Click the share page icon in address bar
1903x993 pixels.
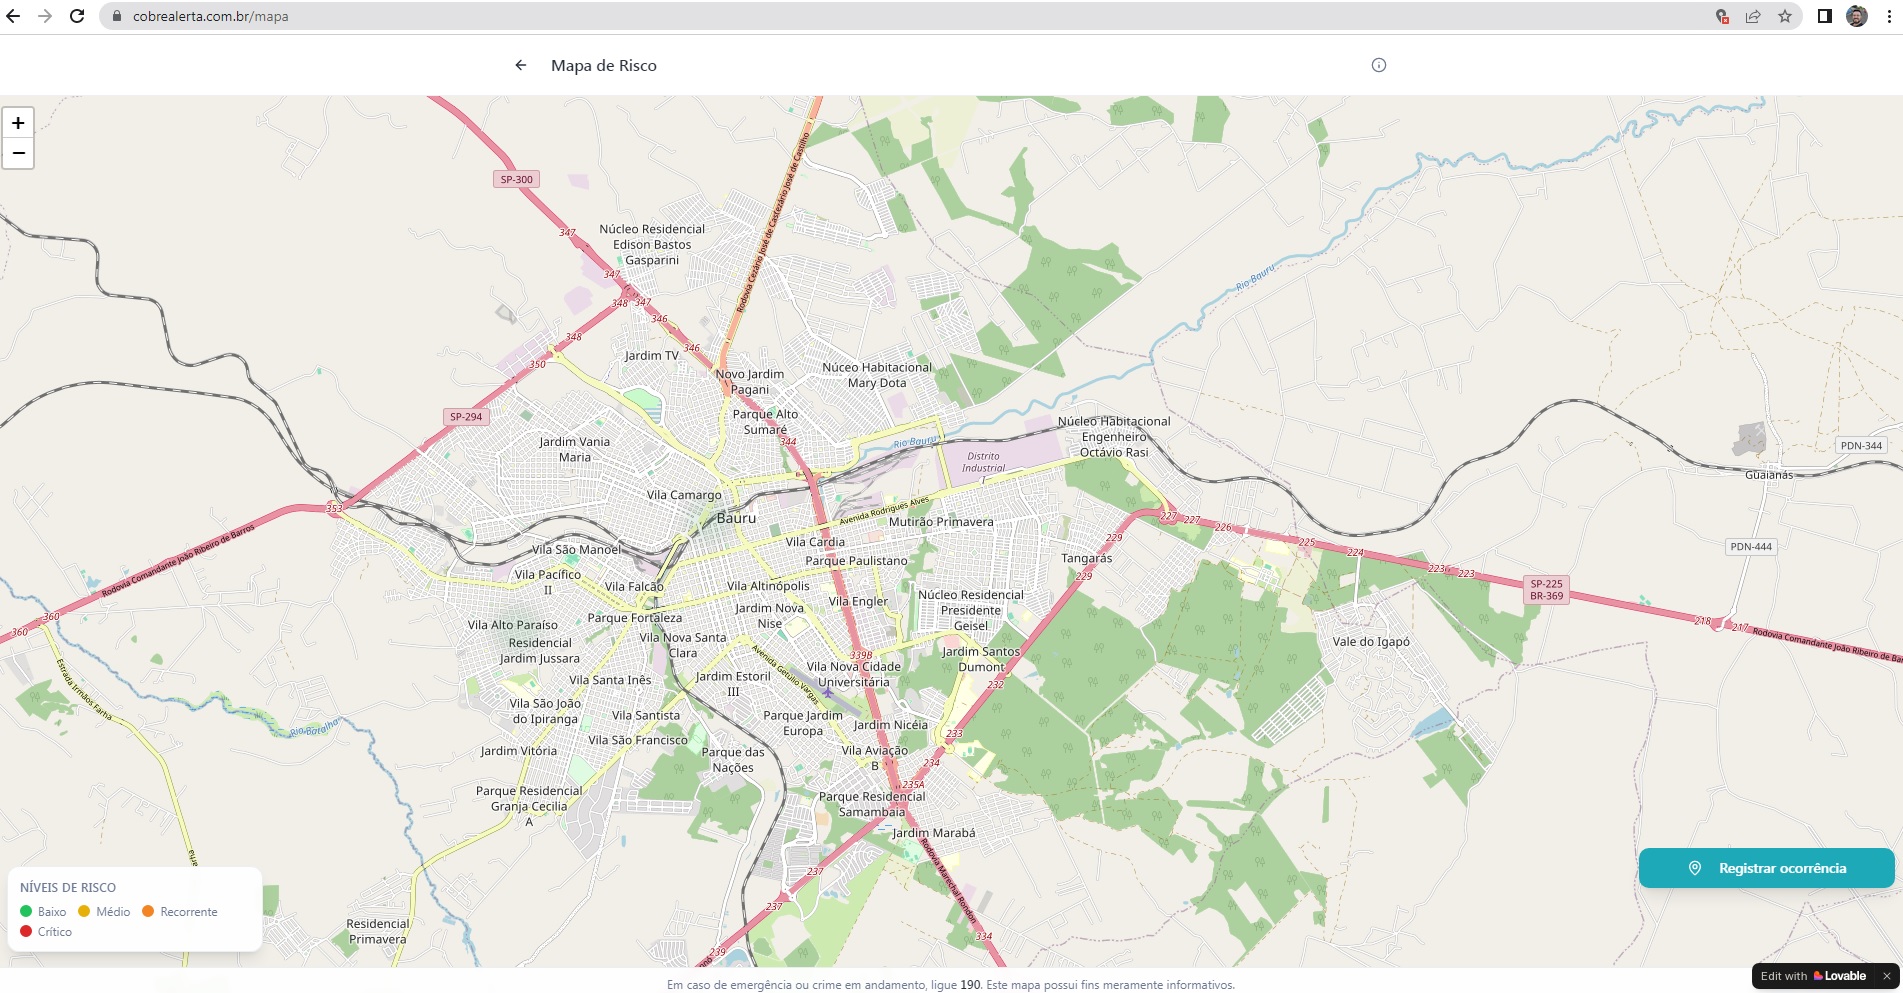click(x=1753, y=16)
